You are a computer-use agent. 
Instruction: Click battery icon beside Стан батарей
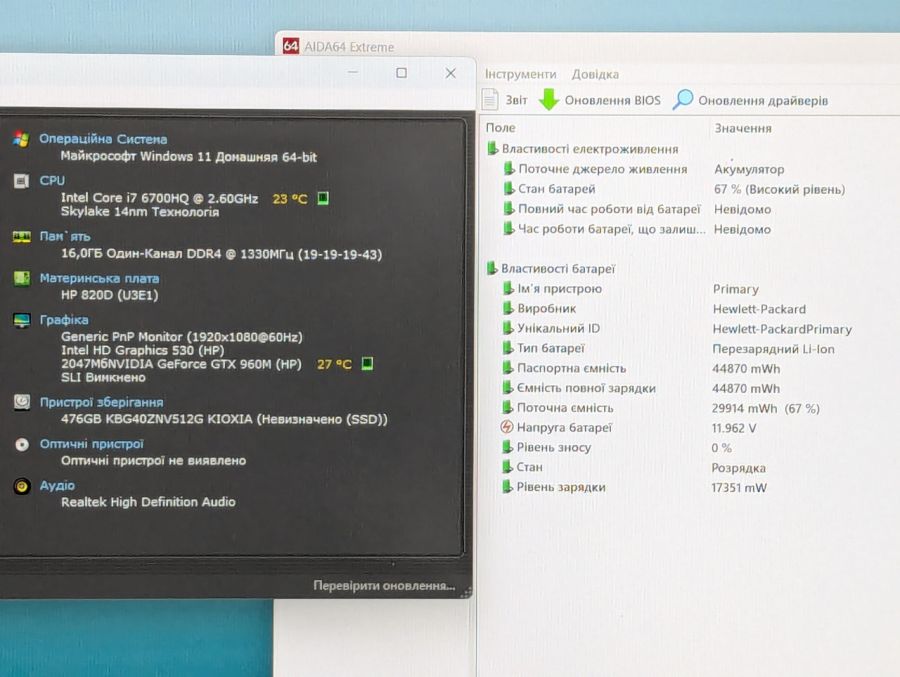pos(509,188)
